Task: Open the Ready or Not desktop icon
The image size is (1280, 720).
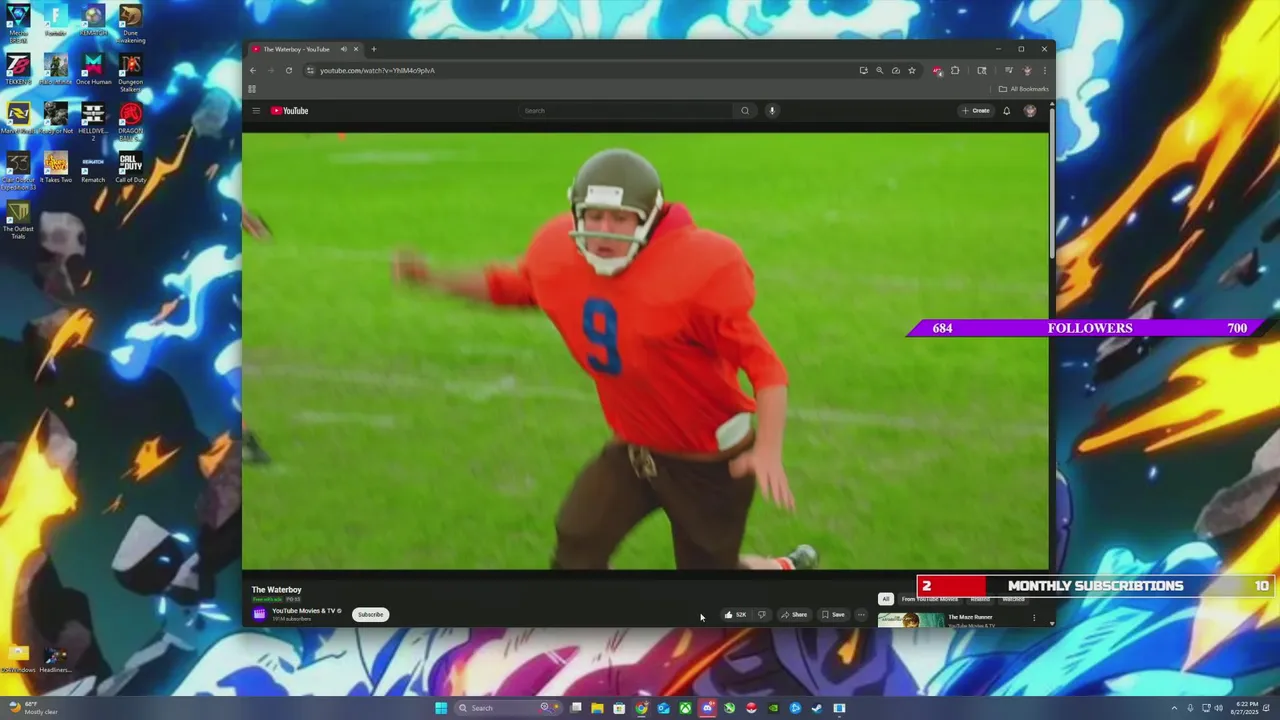Action: click(x=55, y=118)
